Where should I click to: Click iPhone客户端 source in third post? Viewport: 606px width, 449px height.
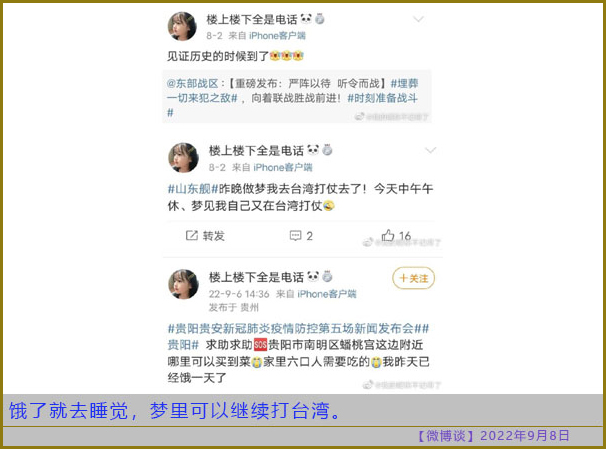click(327, 294)
